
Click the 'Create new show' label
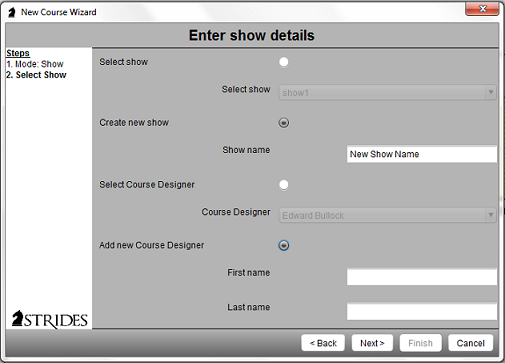(x=134, y=123)
